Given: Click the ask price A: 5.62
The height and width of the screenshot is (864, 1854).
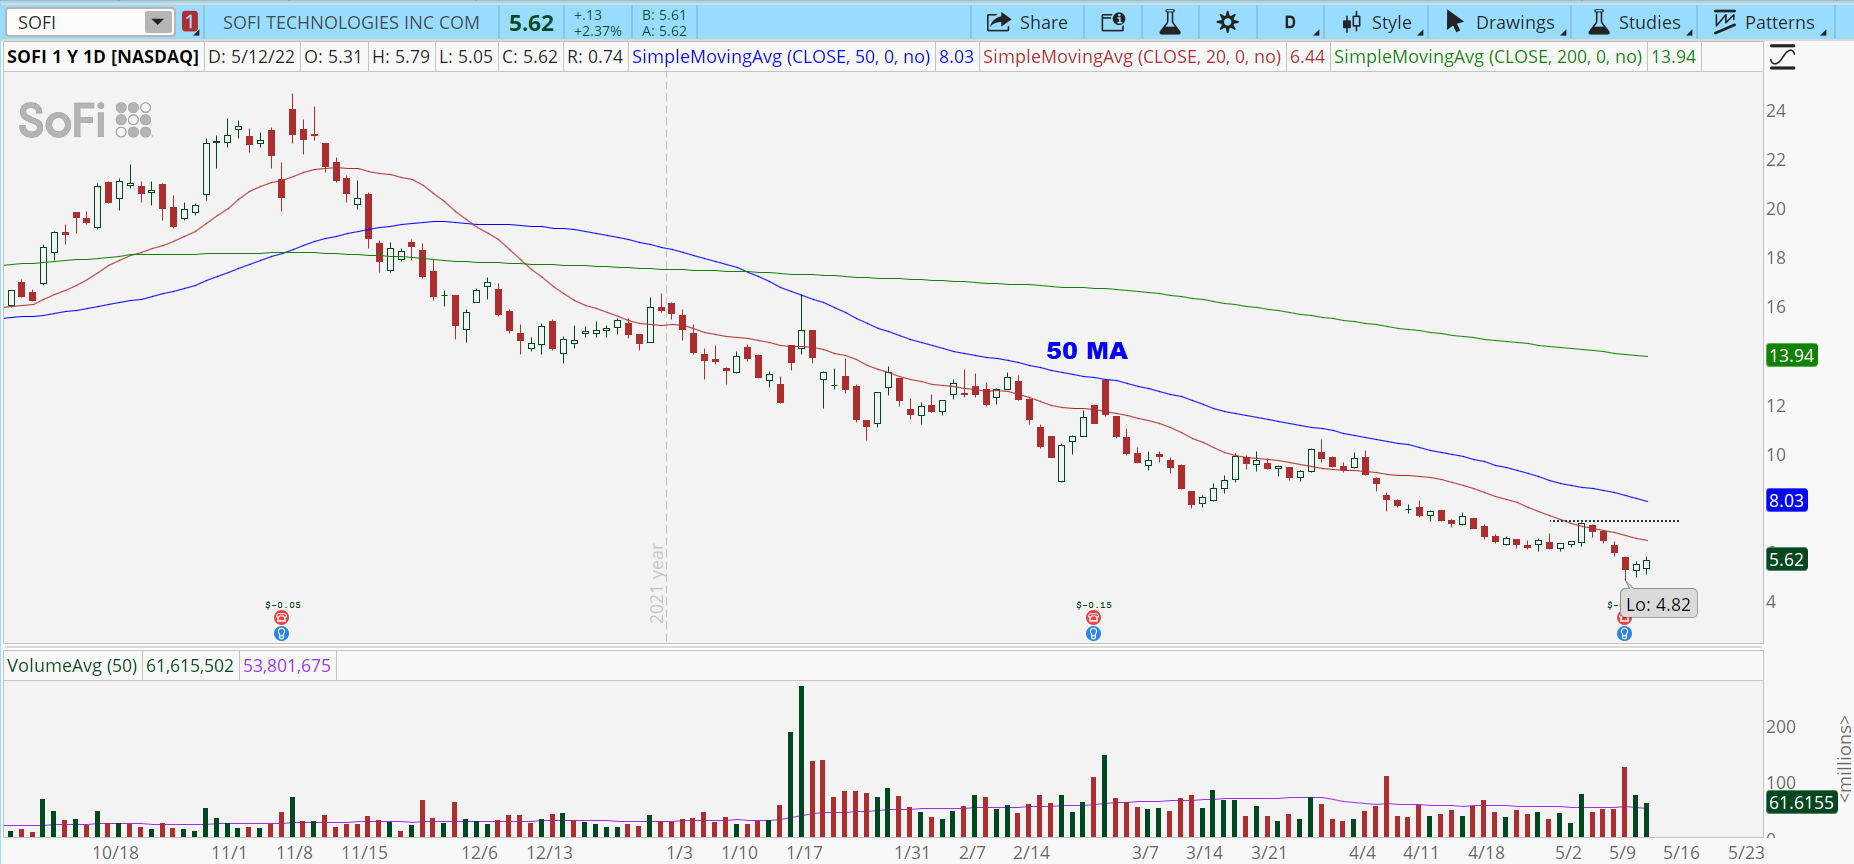Looking at the screenshot, I should pyautogui.click(x=664, y=31).
